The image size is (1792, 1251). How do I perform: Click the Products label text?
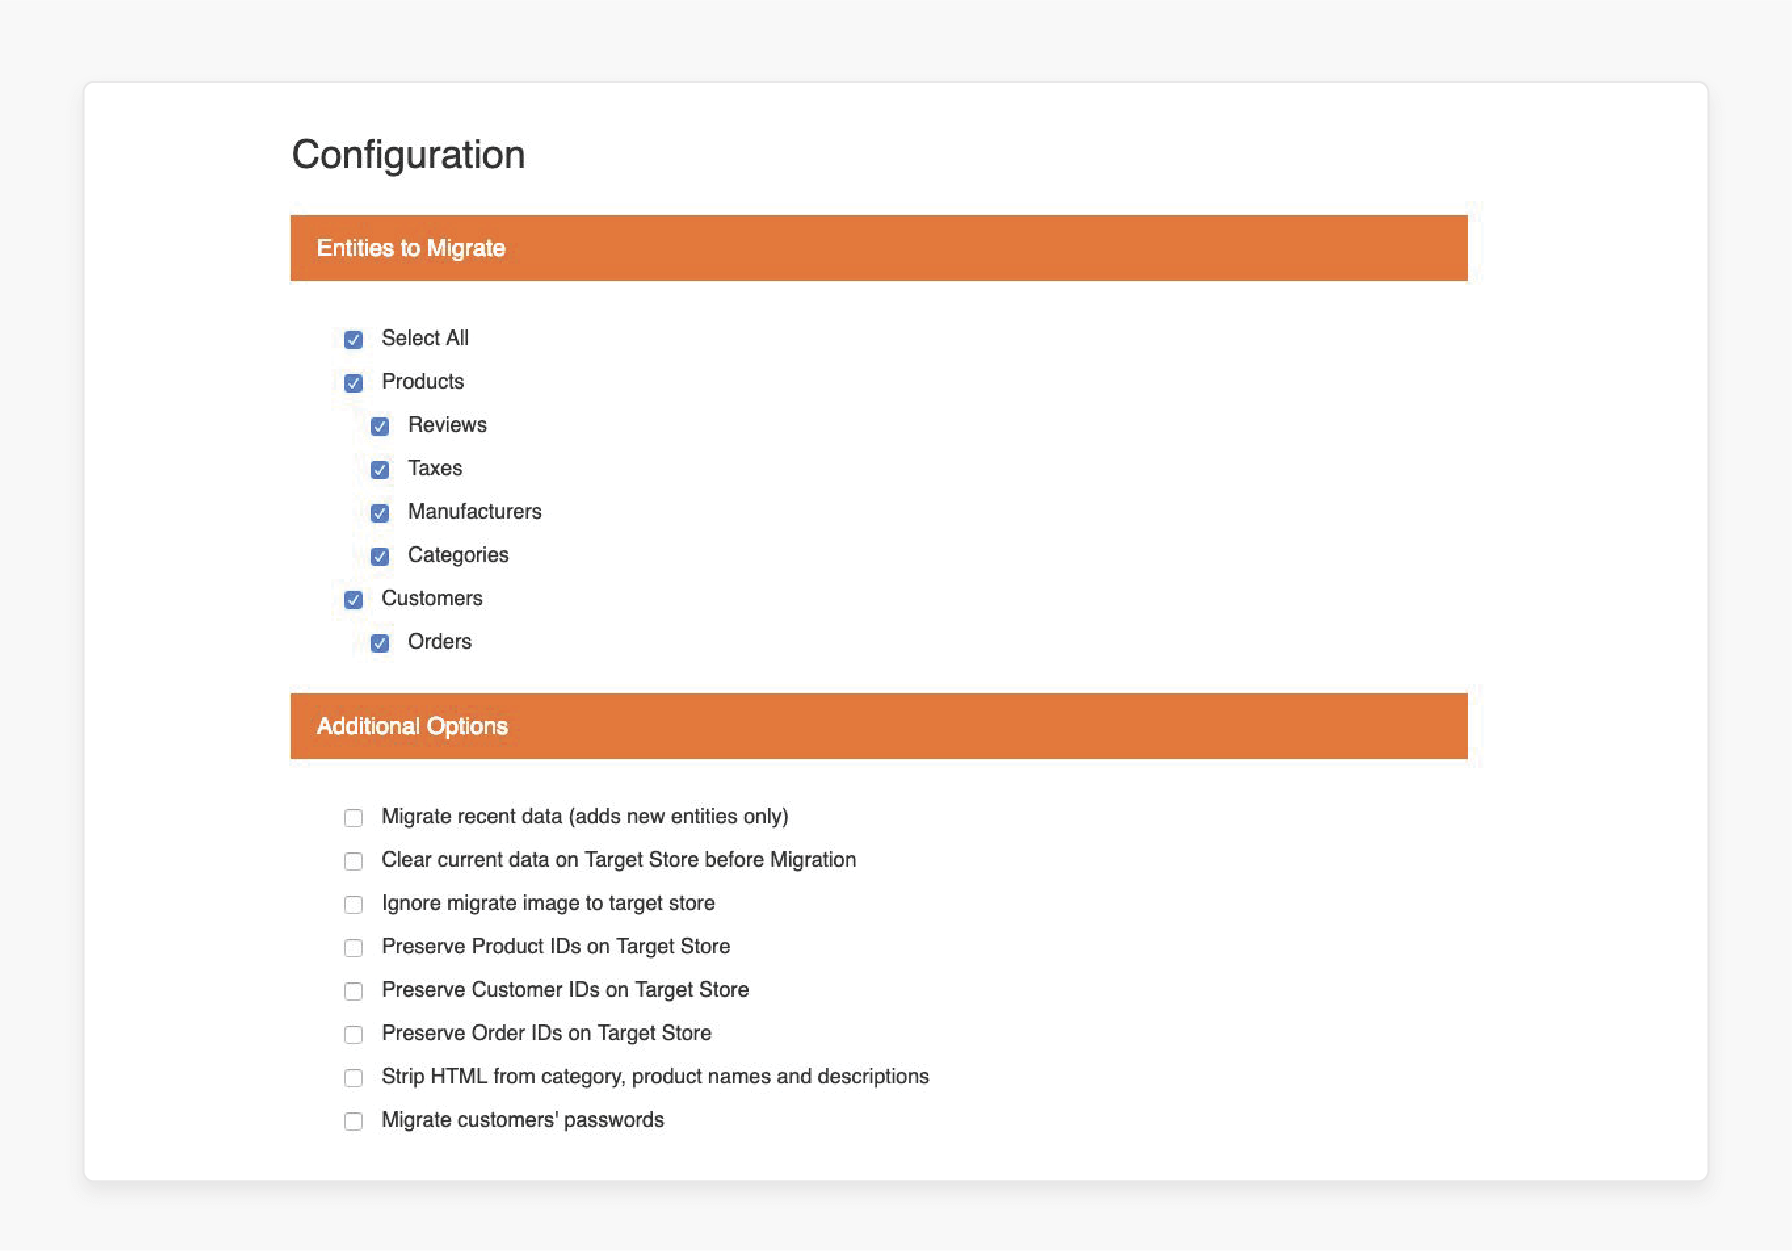click(423, 382)
